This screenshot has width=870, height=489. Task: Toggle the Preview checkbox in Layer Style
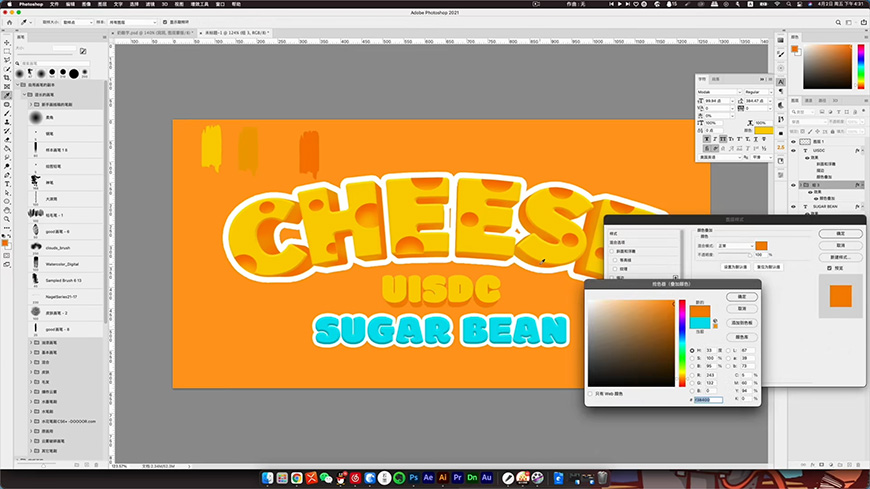(x=827, y=267)
